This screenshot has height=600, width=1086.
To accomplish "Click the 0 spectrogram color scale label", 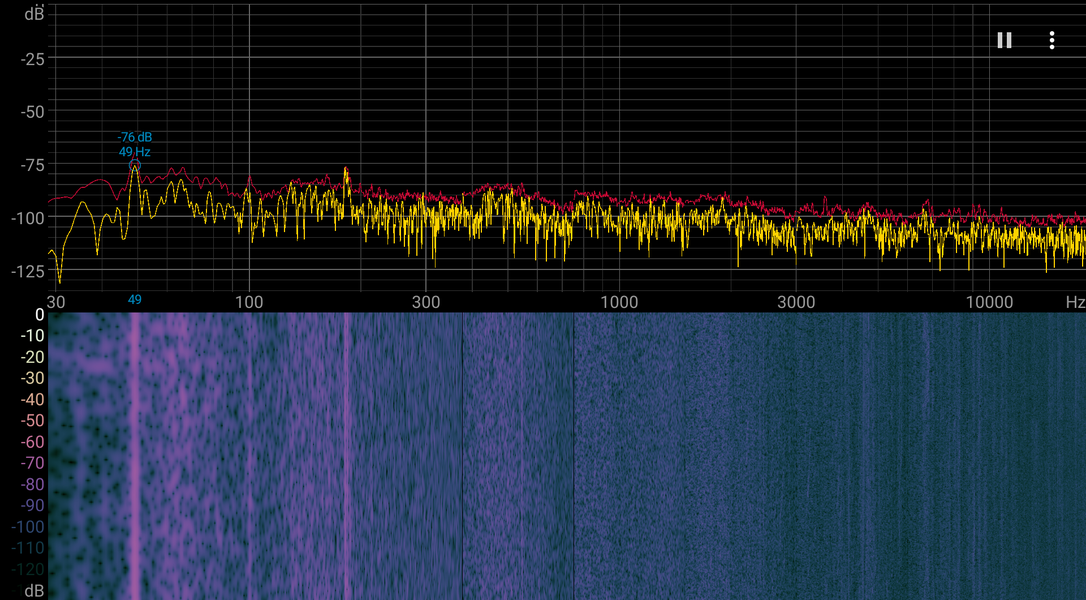I will click(x=39, y=315).
